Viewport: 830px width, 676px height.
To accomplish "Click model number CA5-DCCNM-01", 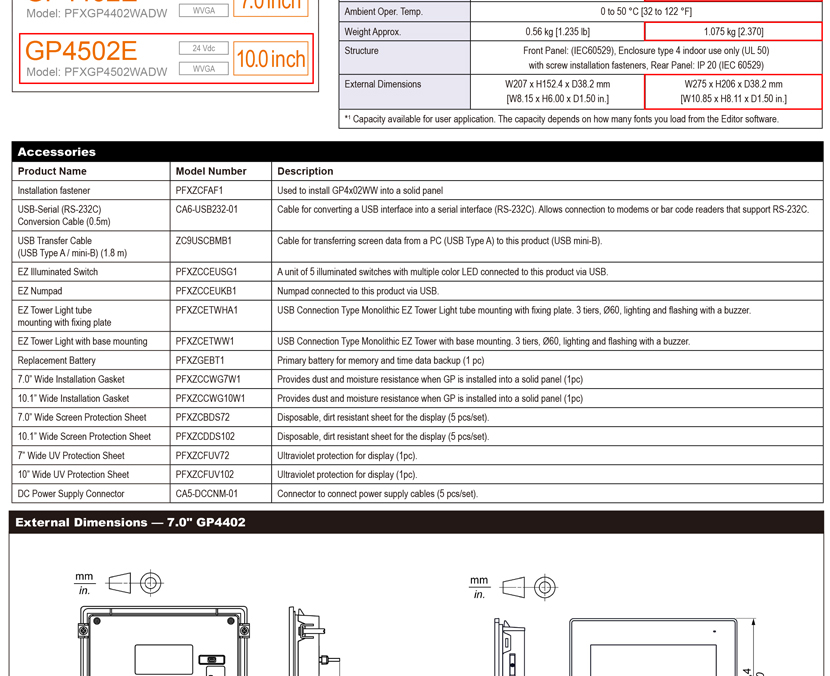I will point(207,494).
